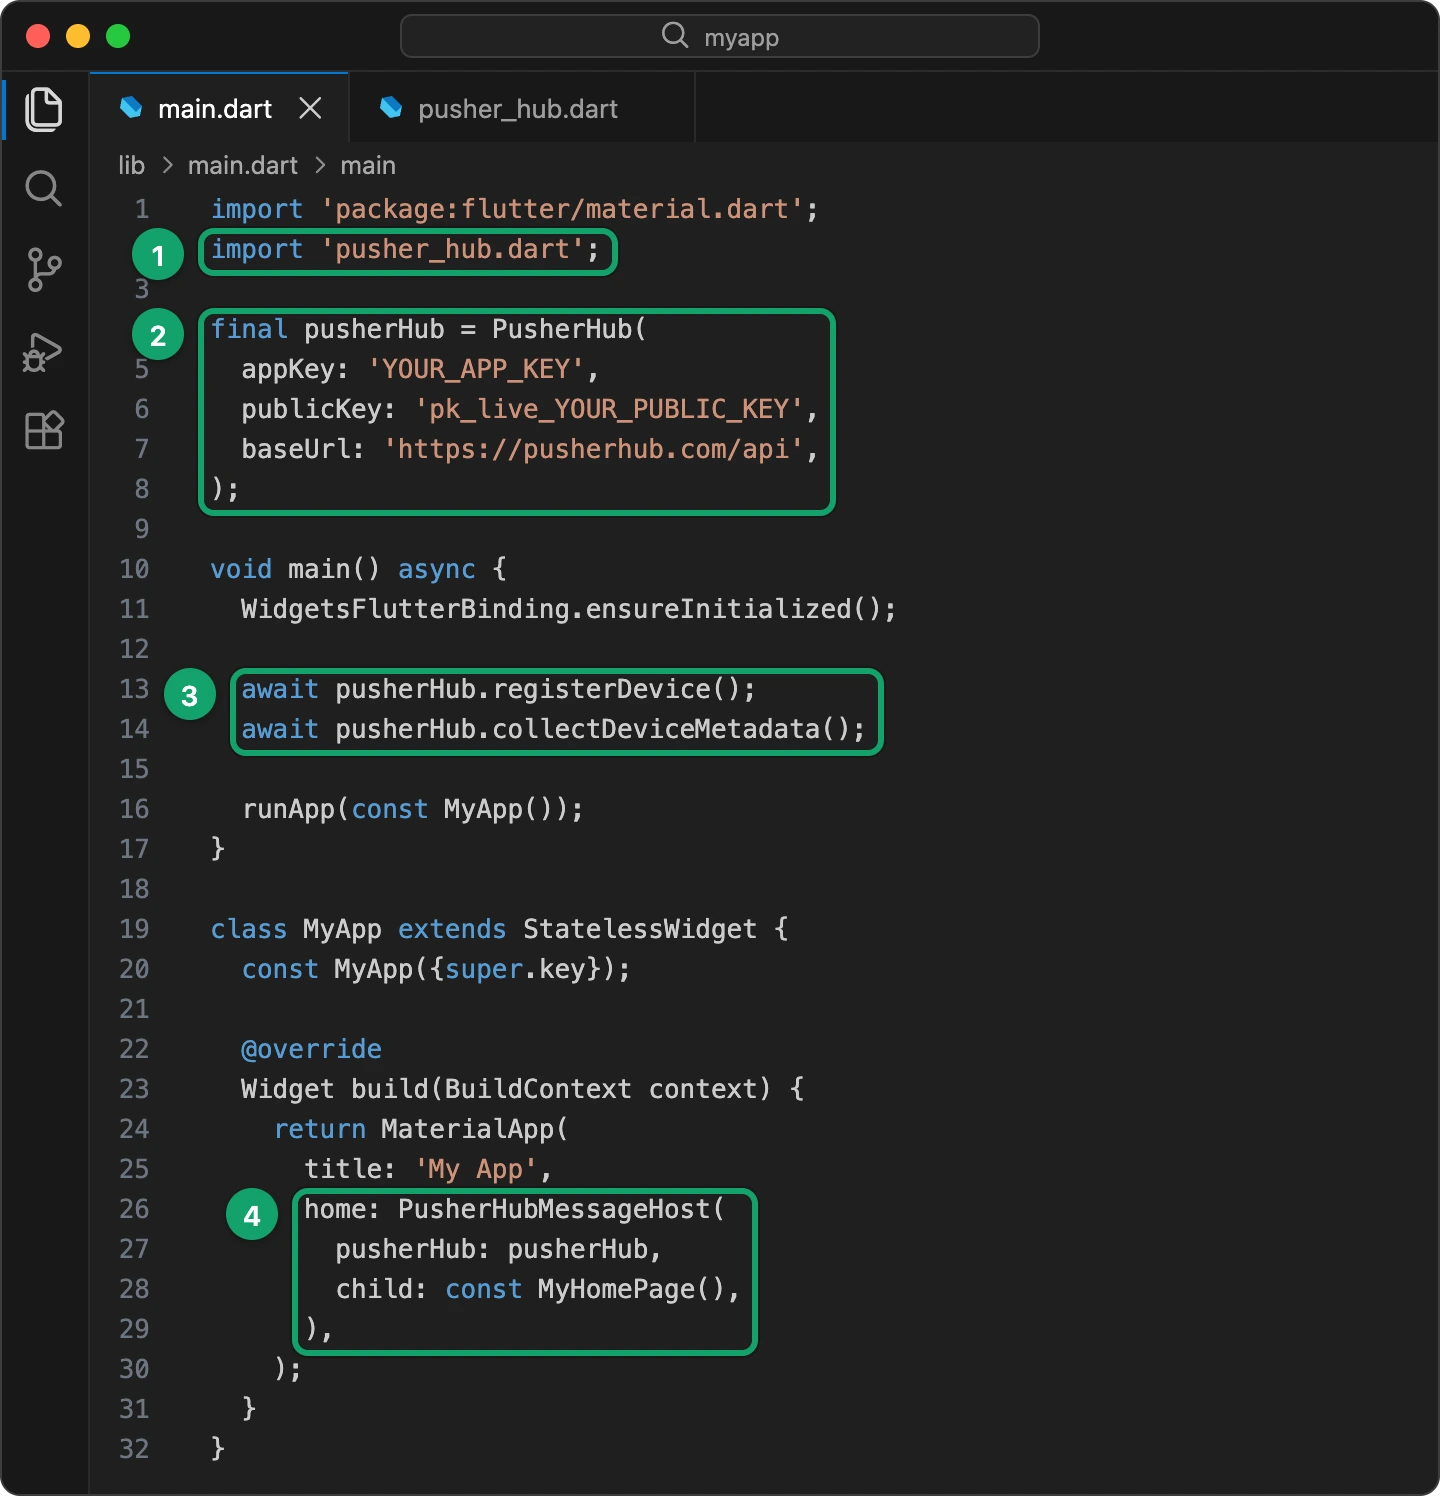Click the MaterialApp constructor name

pos(468,1129)
